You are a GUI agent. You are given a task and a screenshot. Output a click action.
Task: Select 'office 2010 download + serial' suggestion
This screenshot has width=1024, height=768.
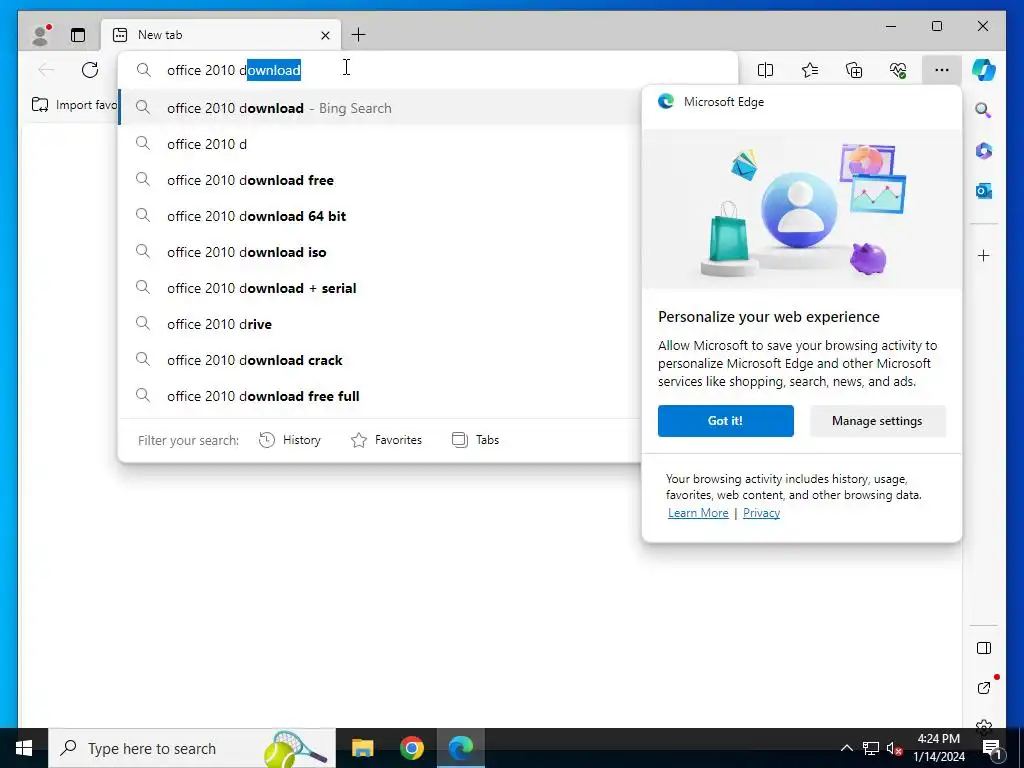379,288
